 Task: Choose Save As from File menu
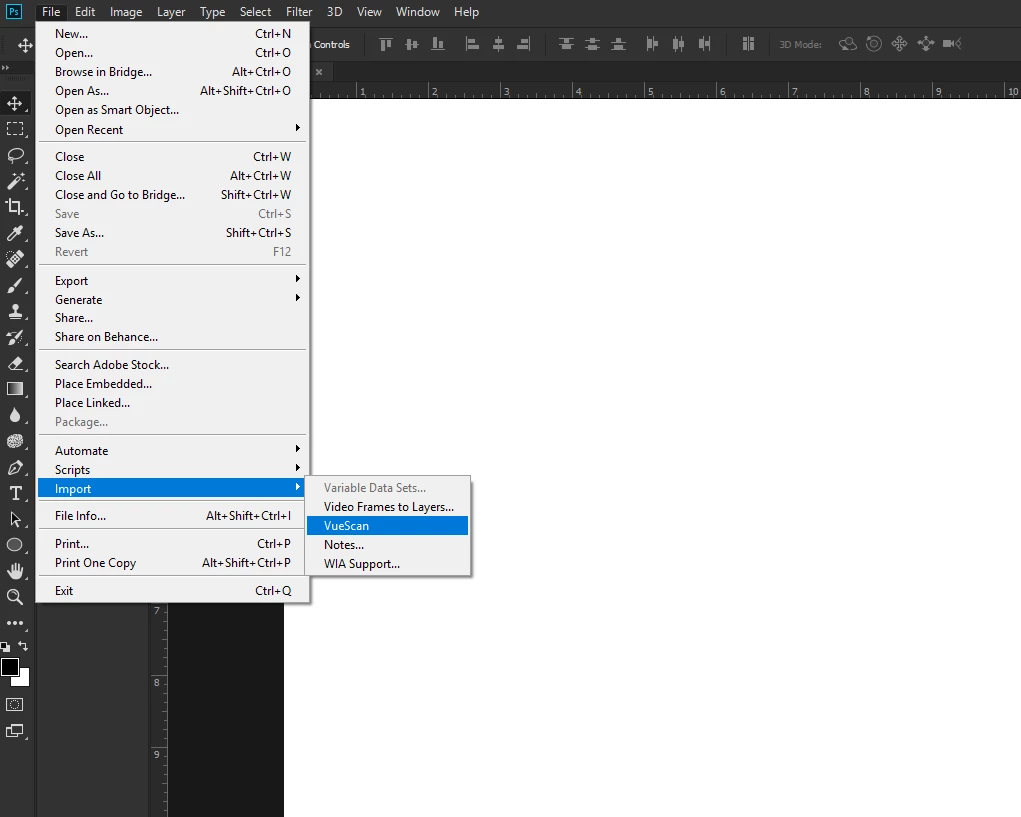(x=172, y=232)
